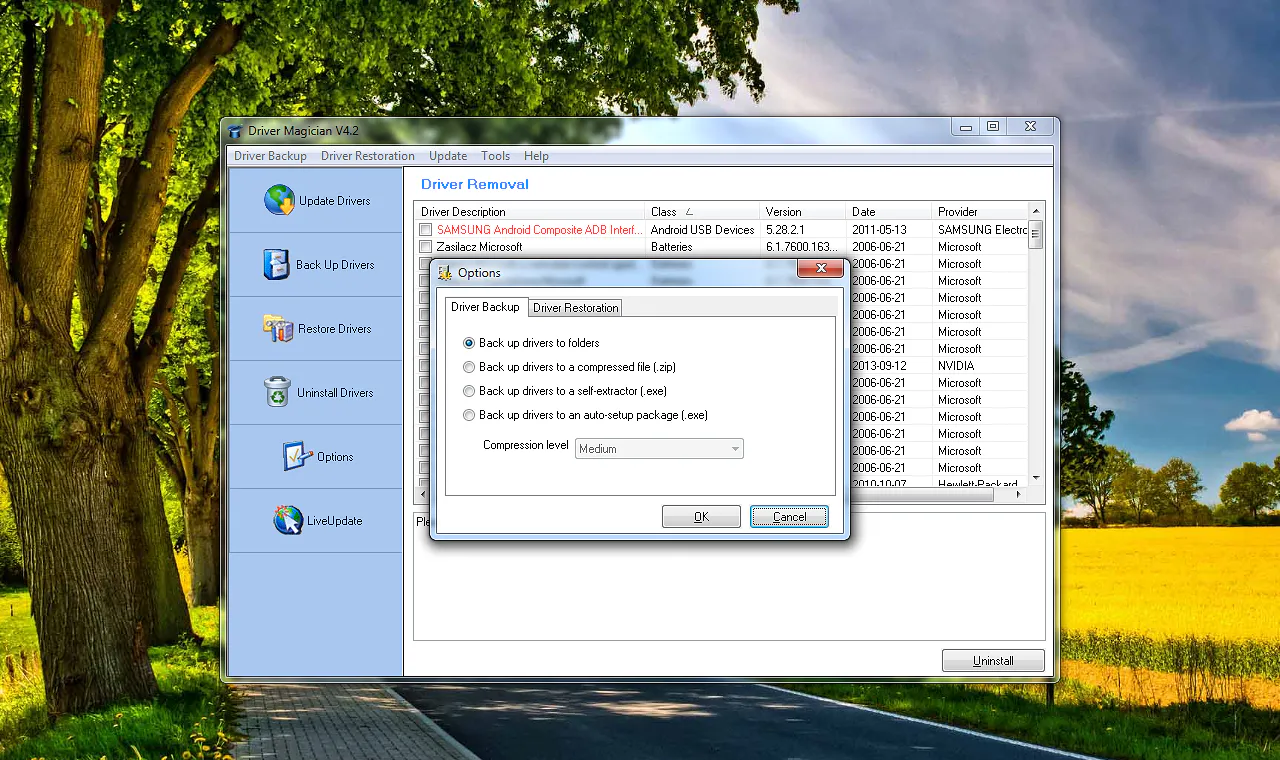The height and width of the screenshot is (760, 1280).
Task: Confirm options with the OK button
Action: [x=701, y=516]
